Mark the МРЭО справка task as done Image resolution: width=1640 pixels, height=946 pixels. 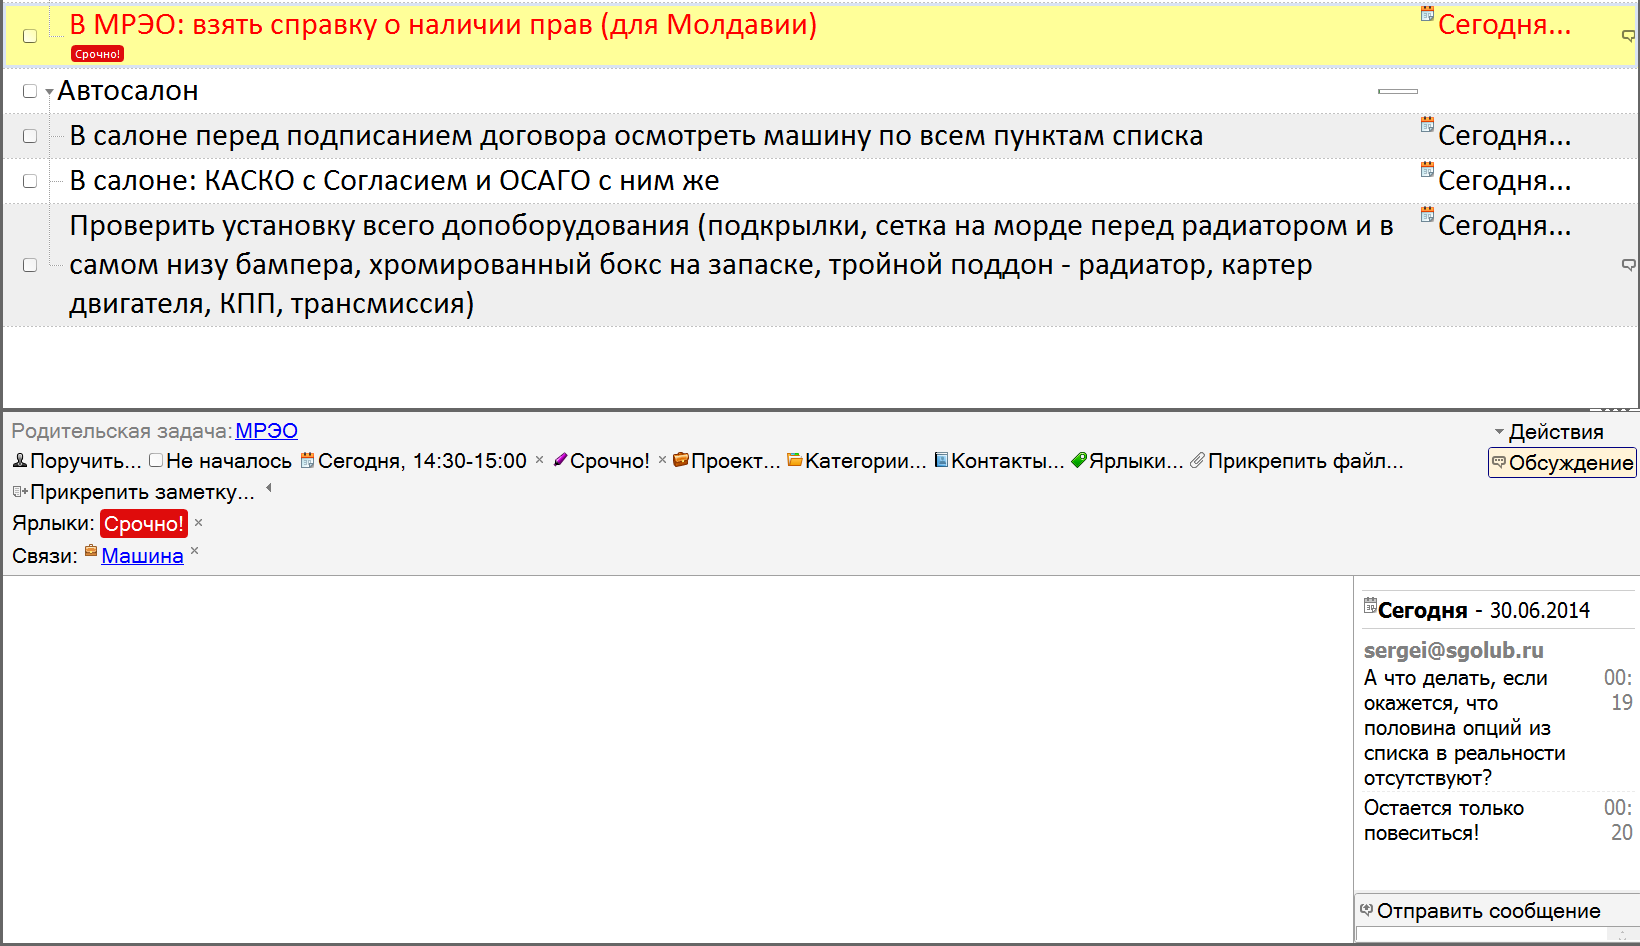(x=30, y=36)
